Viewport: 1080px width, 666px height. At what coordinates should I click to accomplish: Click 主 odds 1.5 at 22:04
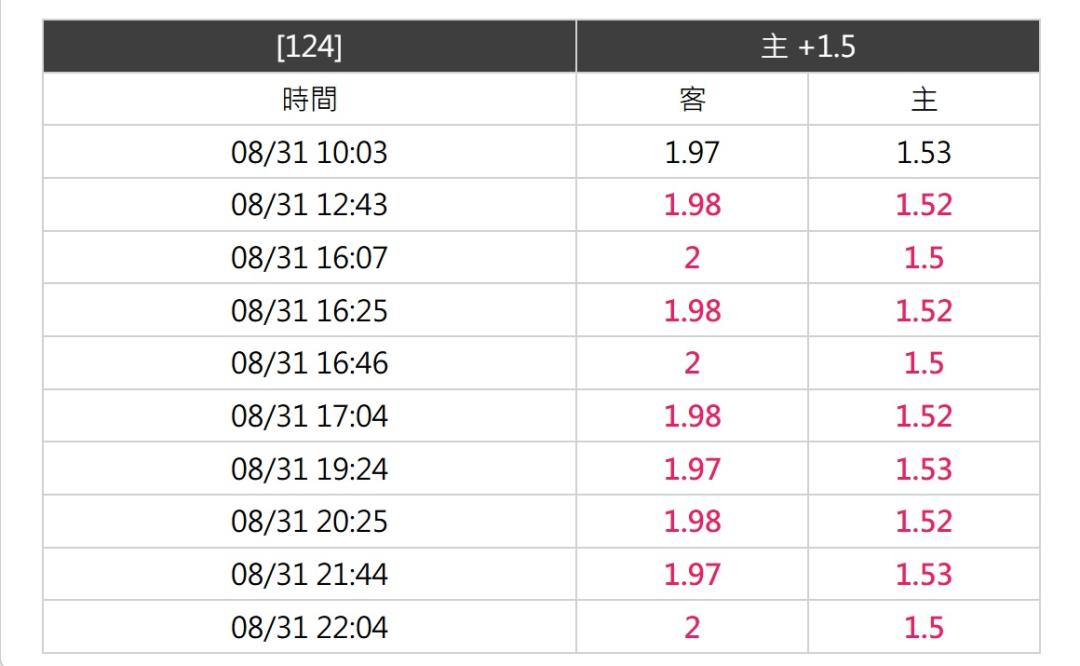click(x=924, y=627)
